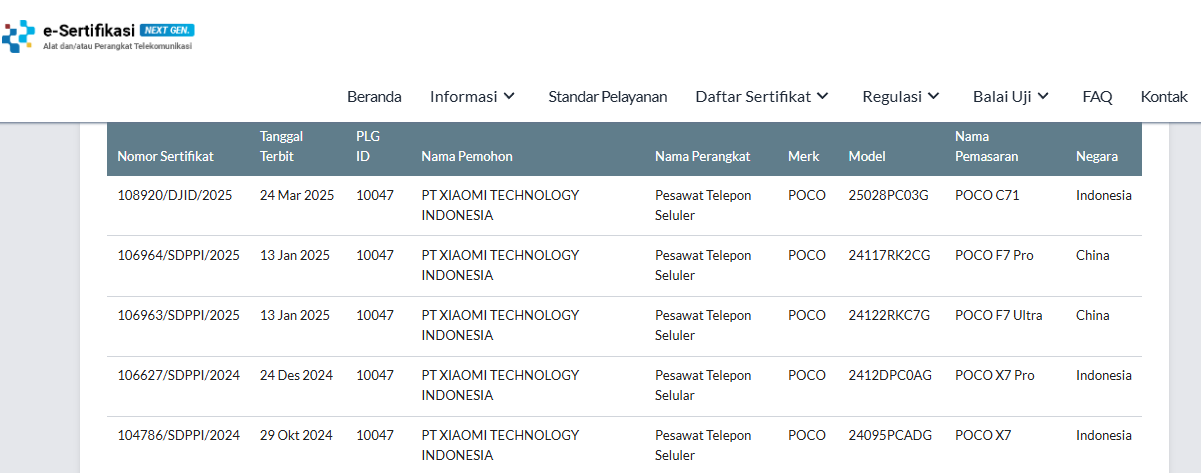
Task: Expand the Informasi dropdown menu
Action: point(473,97)
